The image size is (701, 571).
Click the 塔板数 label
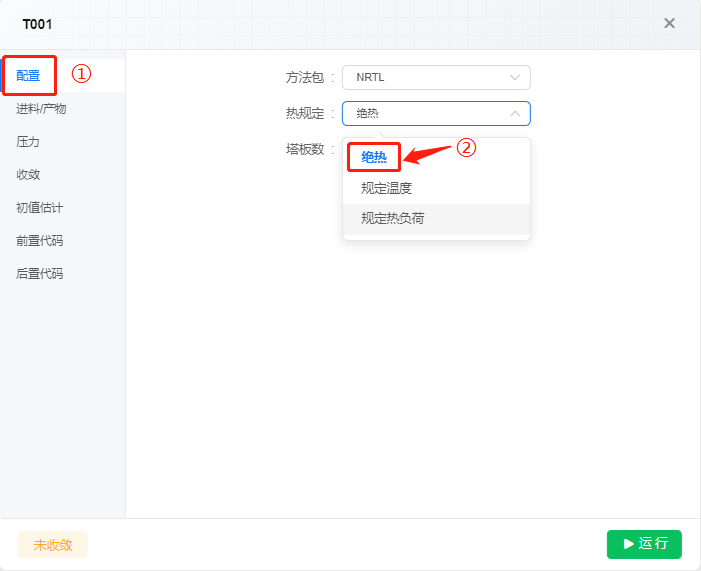305,149
